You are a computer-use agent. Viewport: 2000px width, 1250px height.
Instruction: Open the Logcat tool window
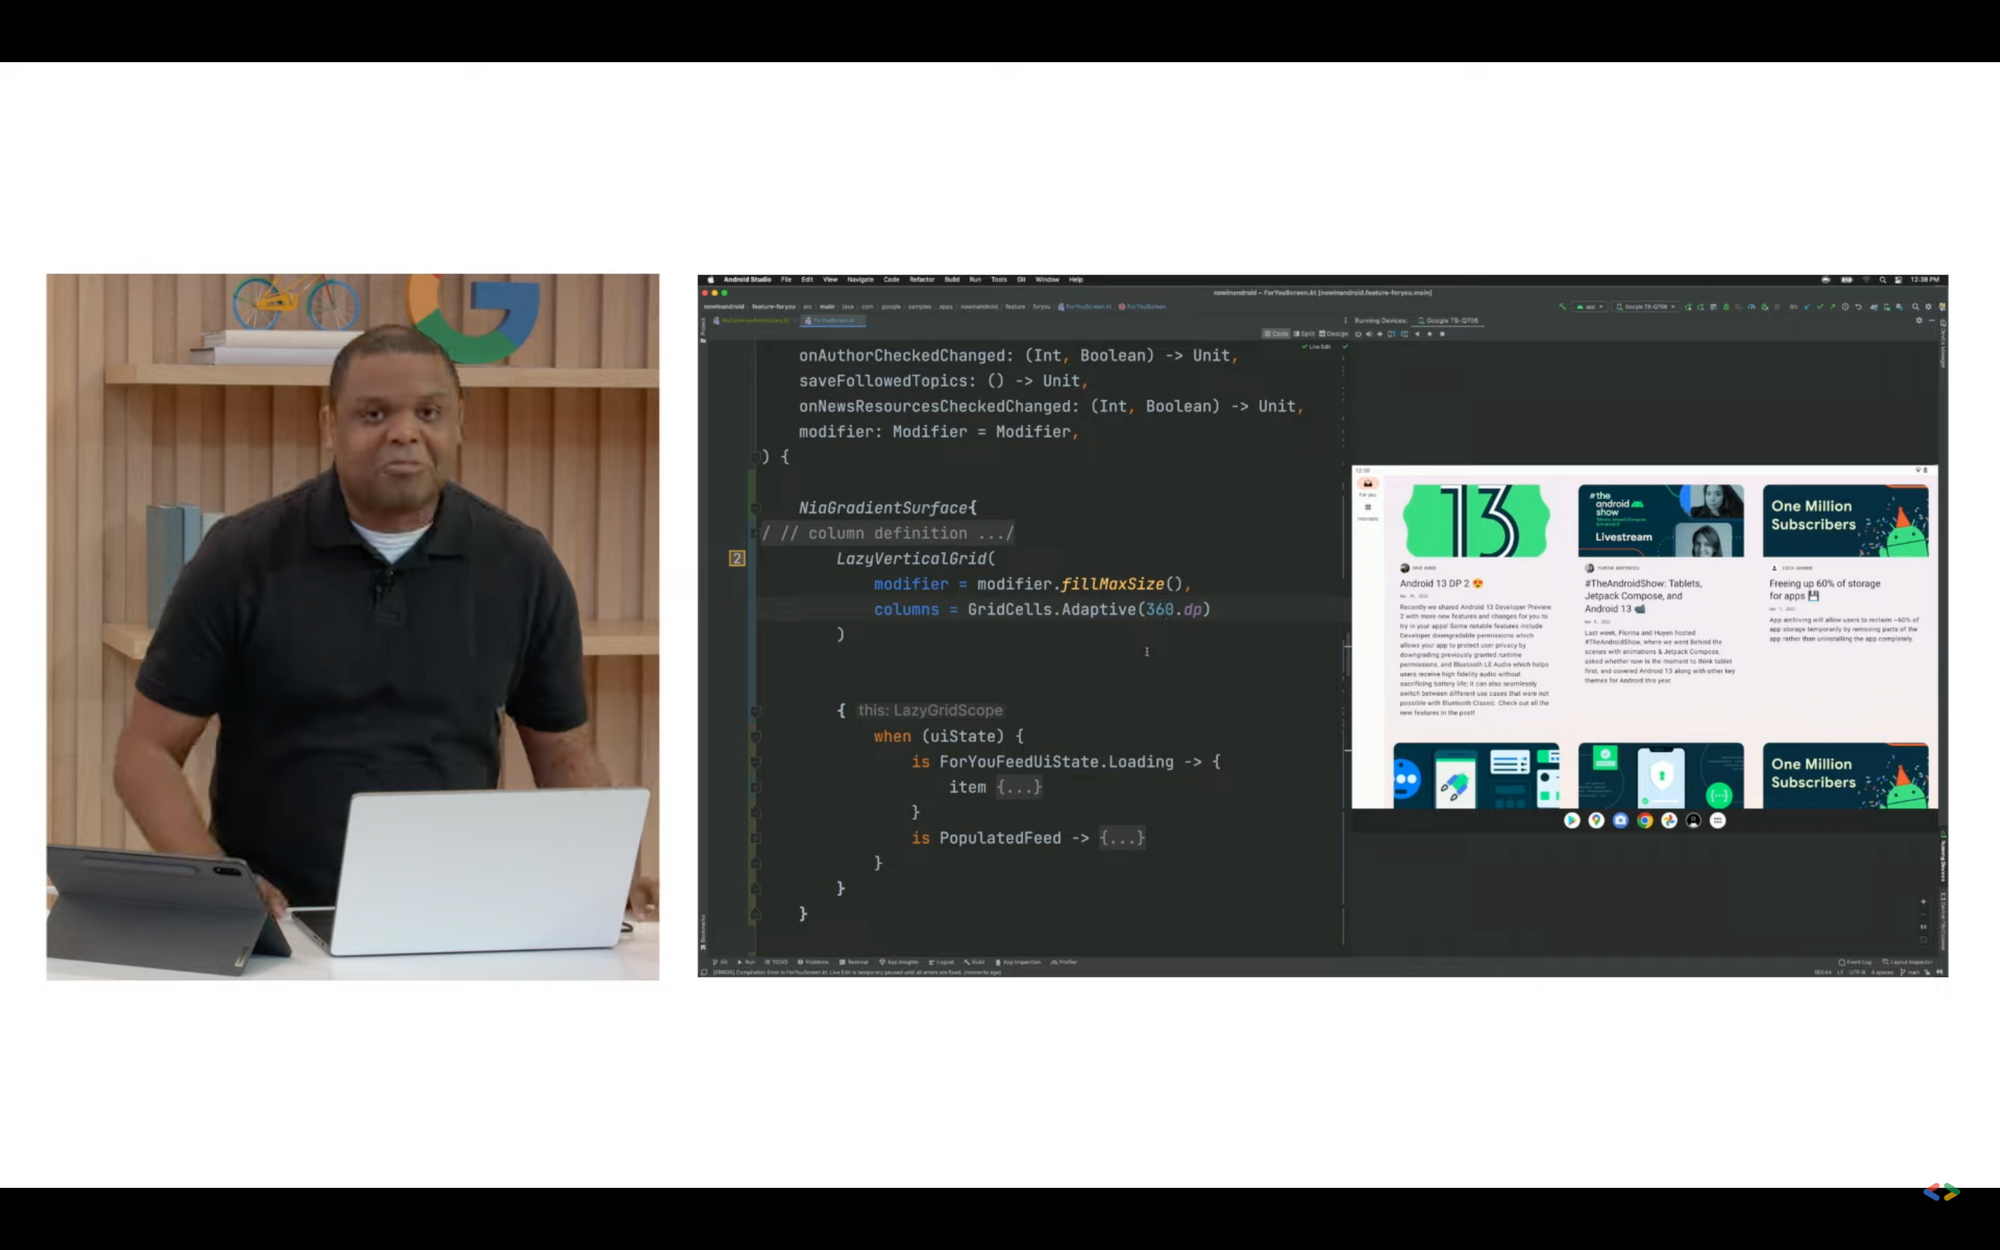point(941,962)
